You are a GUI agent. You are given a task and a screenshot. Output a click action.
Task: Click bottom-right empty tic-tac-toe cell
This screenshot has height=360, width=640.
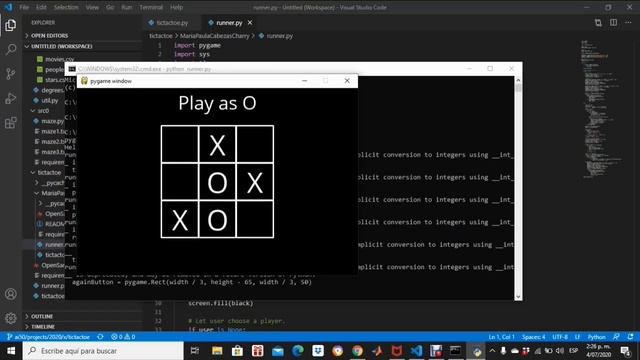pyautogui.click(x=255, y=220)
